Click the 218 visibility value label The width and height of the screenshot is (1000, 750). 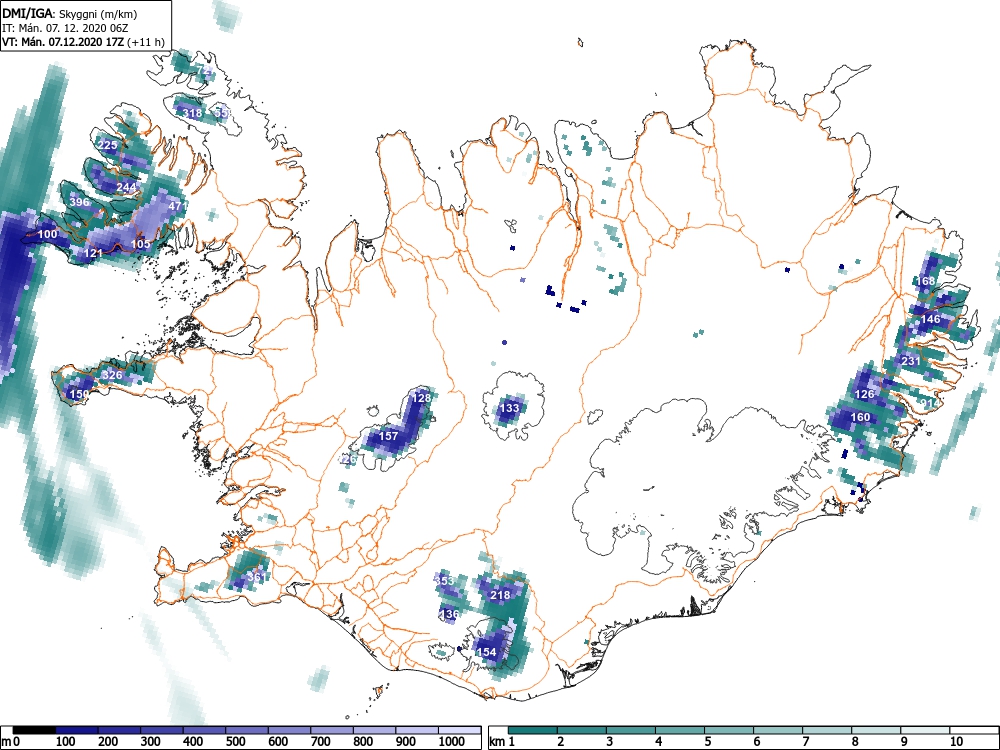500,595
